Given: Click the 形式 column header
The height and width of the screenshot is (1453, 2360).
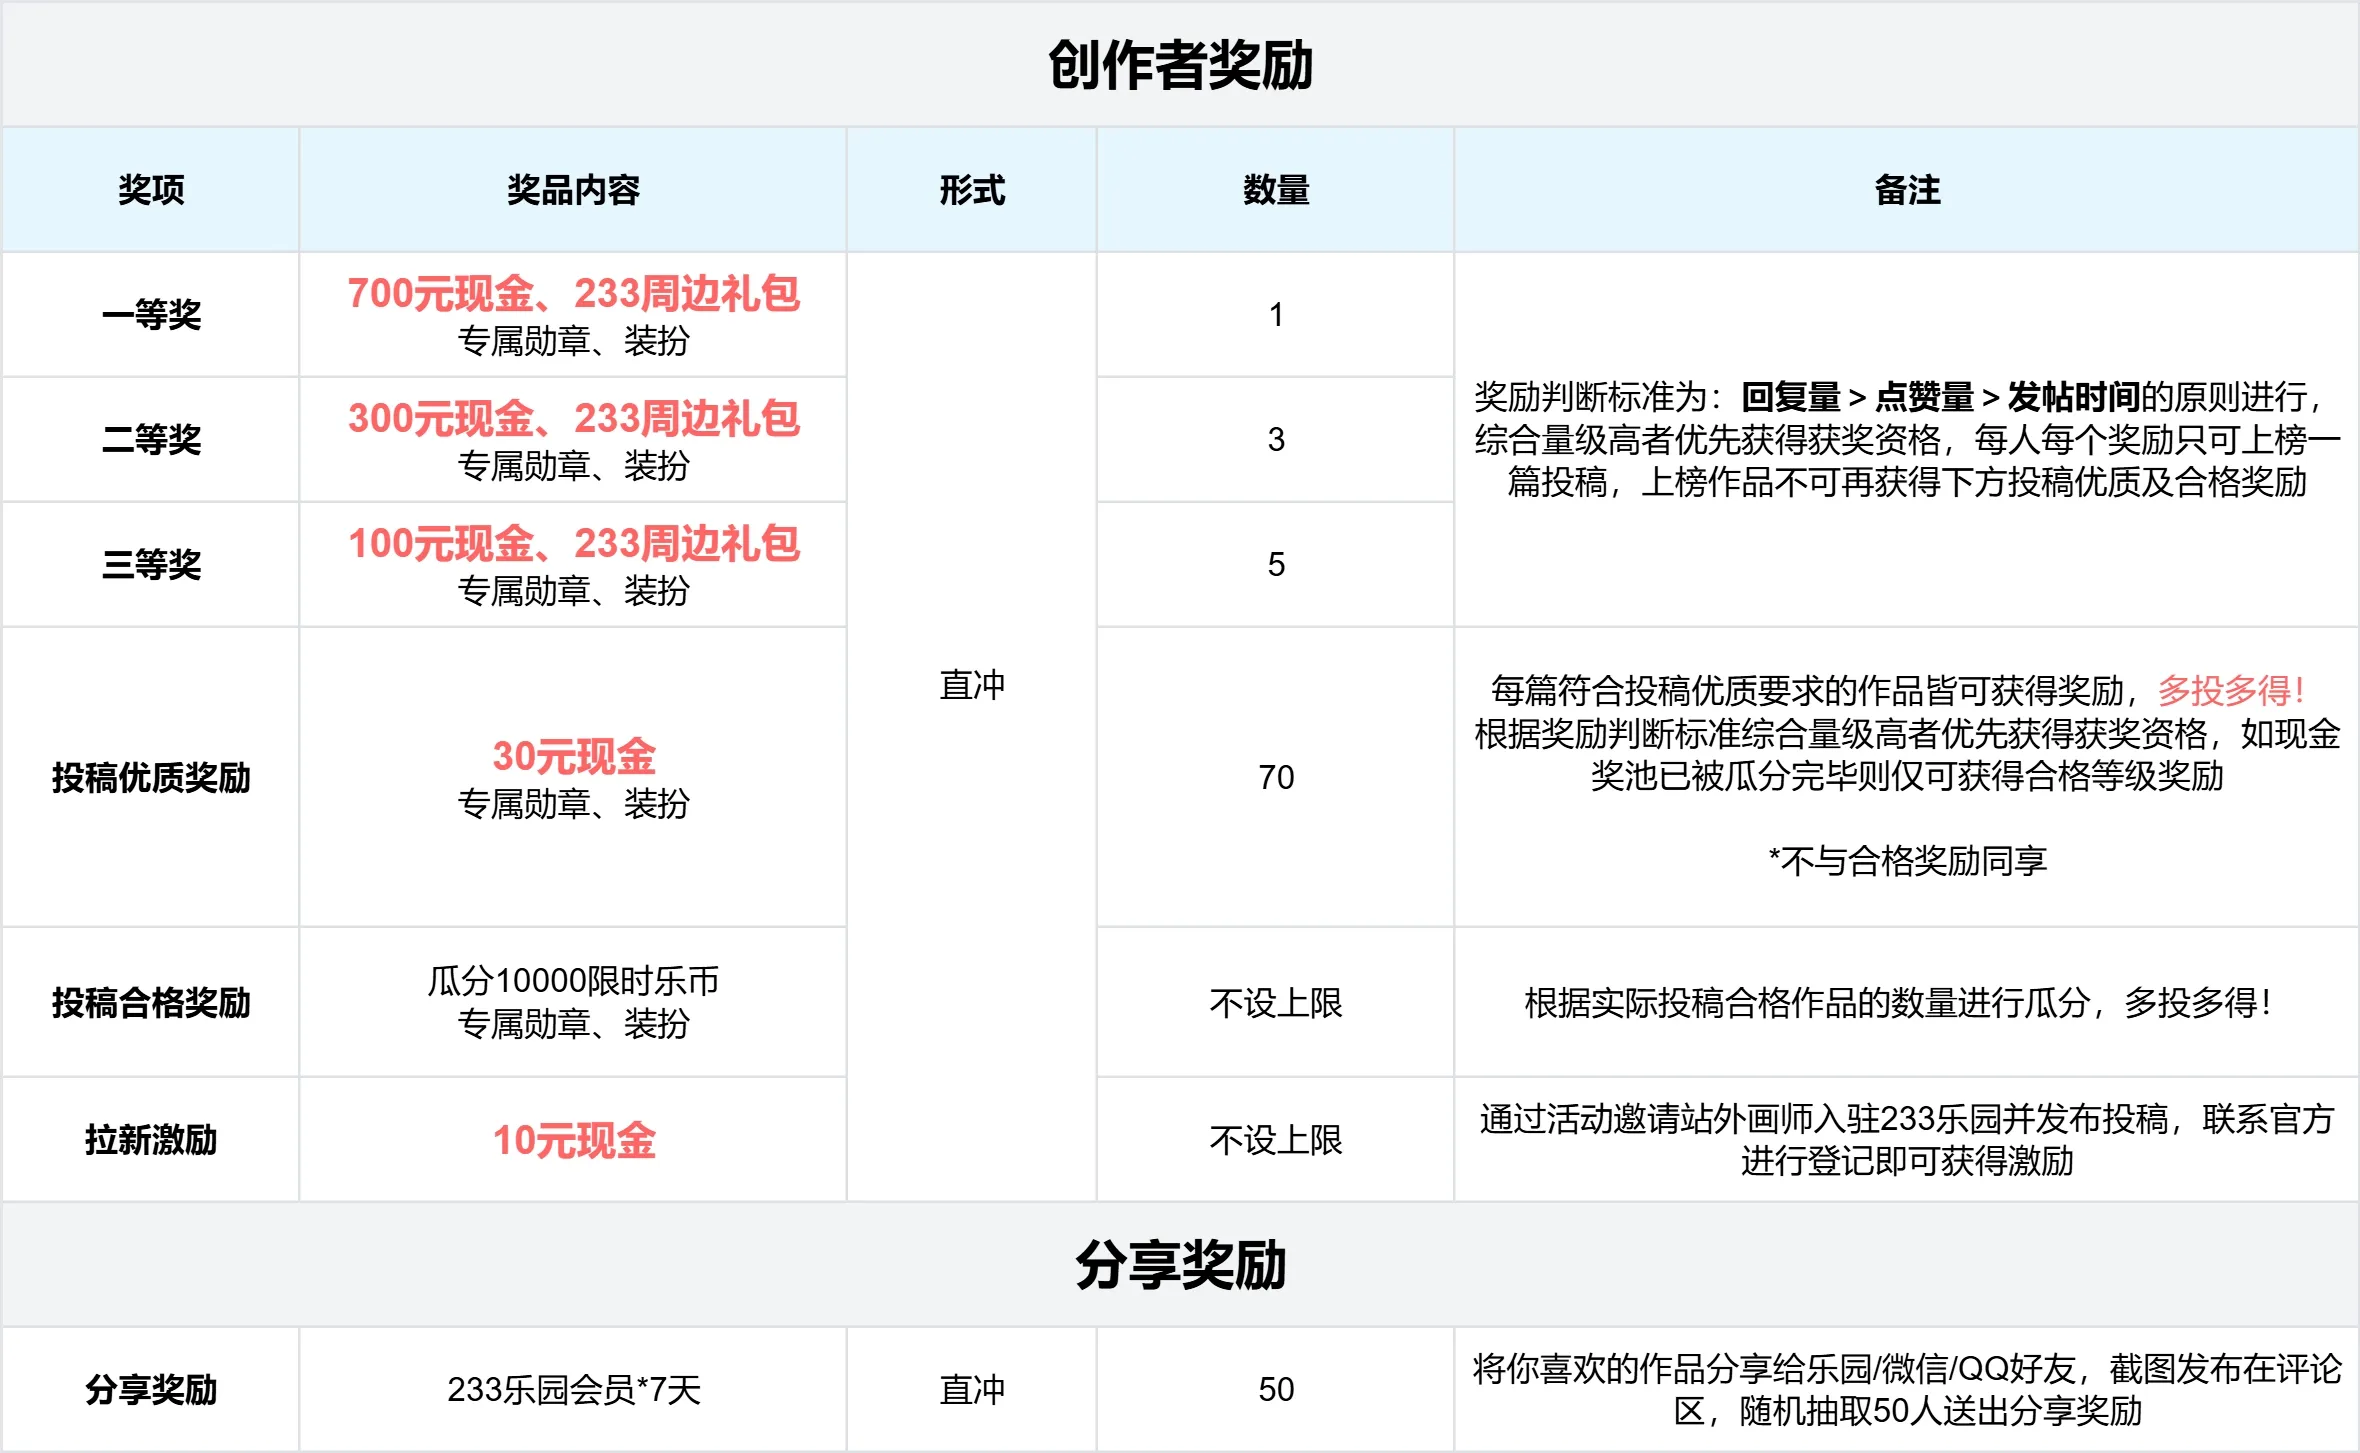Looking at the screenshot, I should (x=972, y=190).
